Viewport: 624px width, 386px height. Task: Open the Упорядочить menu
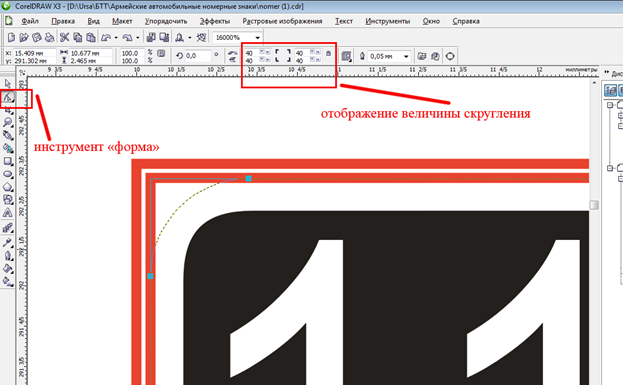pos(166,21)
